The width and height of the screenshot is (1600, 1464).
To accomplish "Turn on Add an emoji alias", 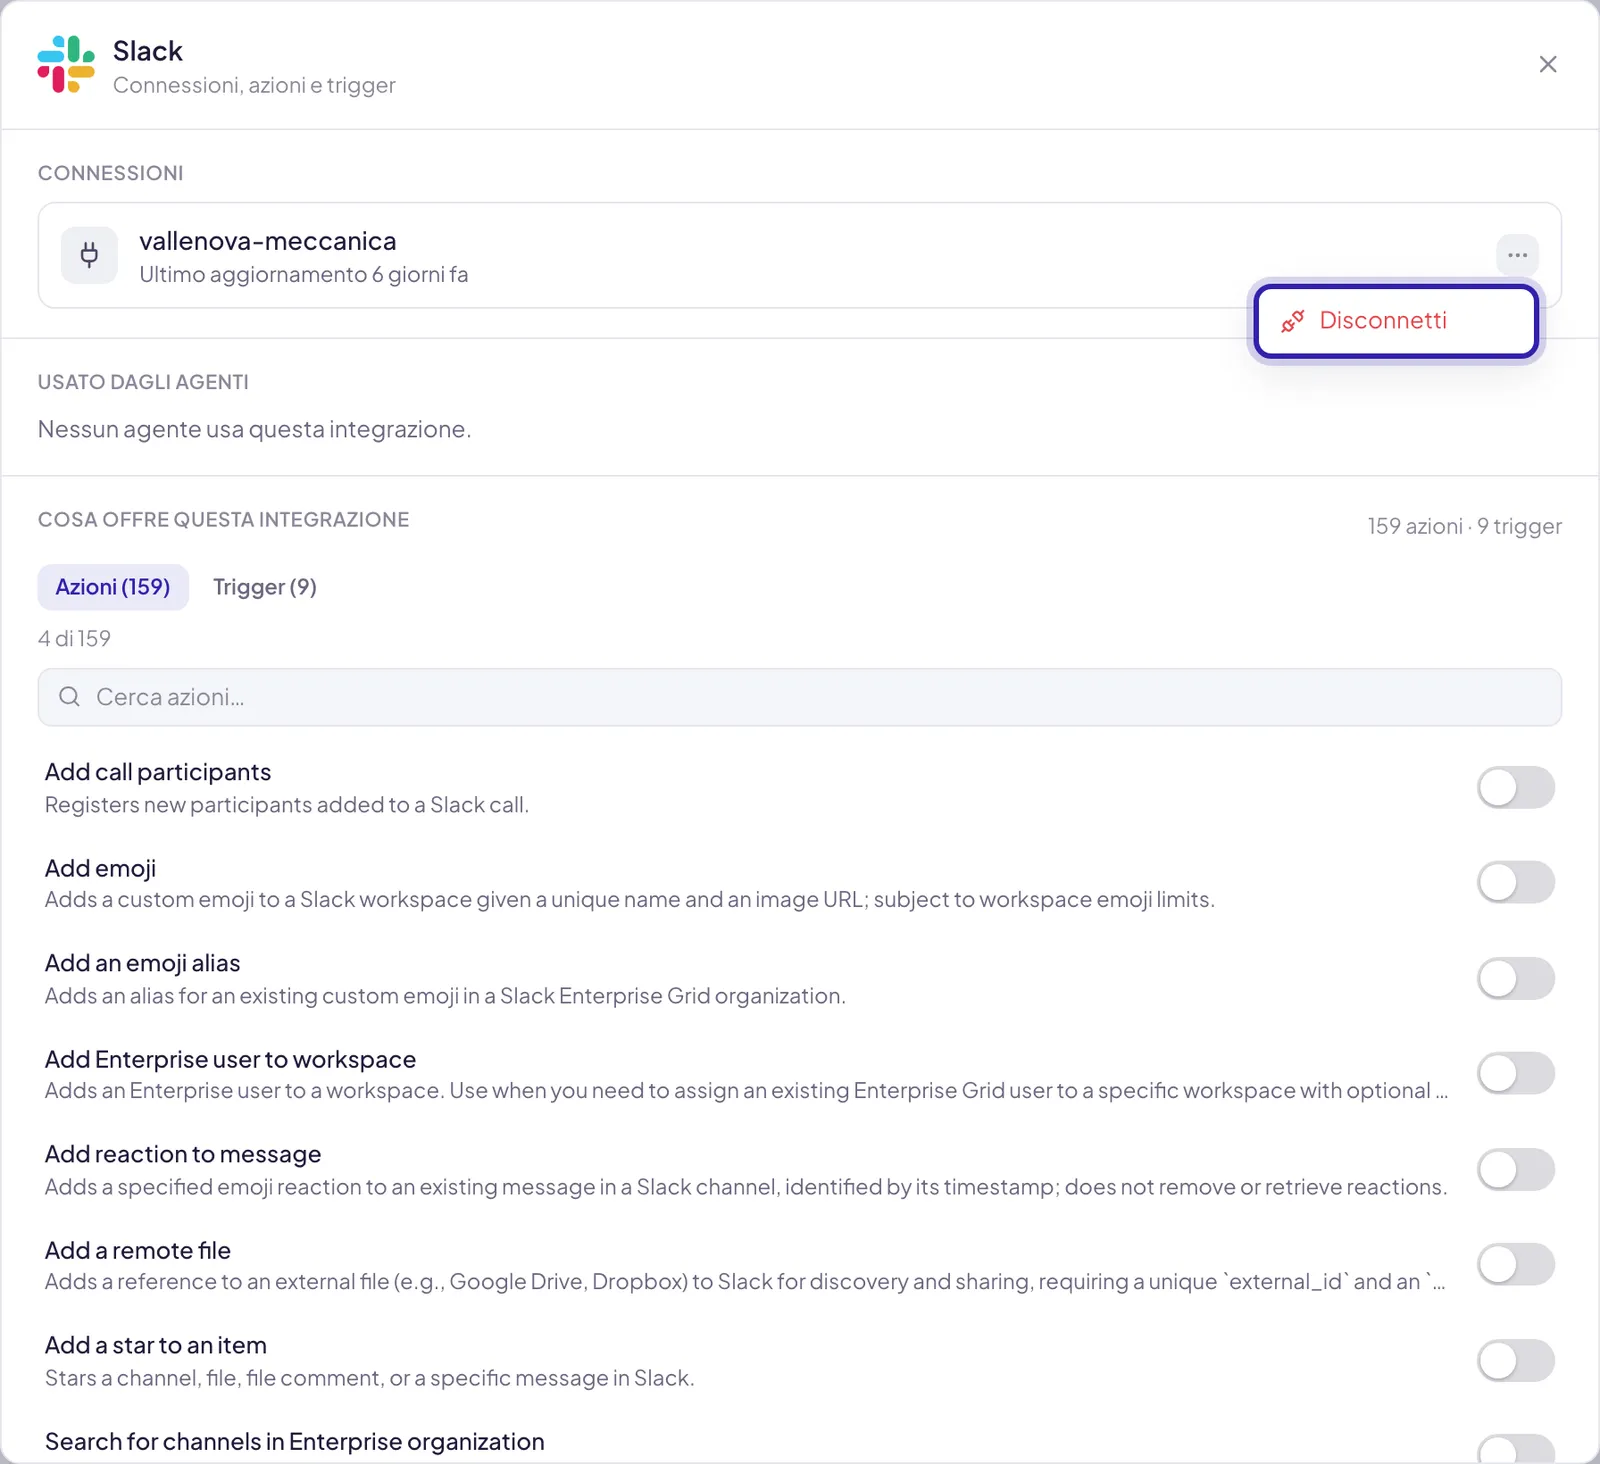I will 1516,978.
